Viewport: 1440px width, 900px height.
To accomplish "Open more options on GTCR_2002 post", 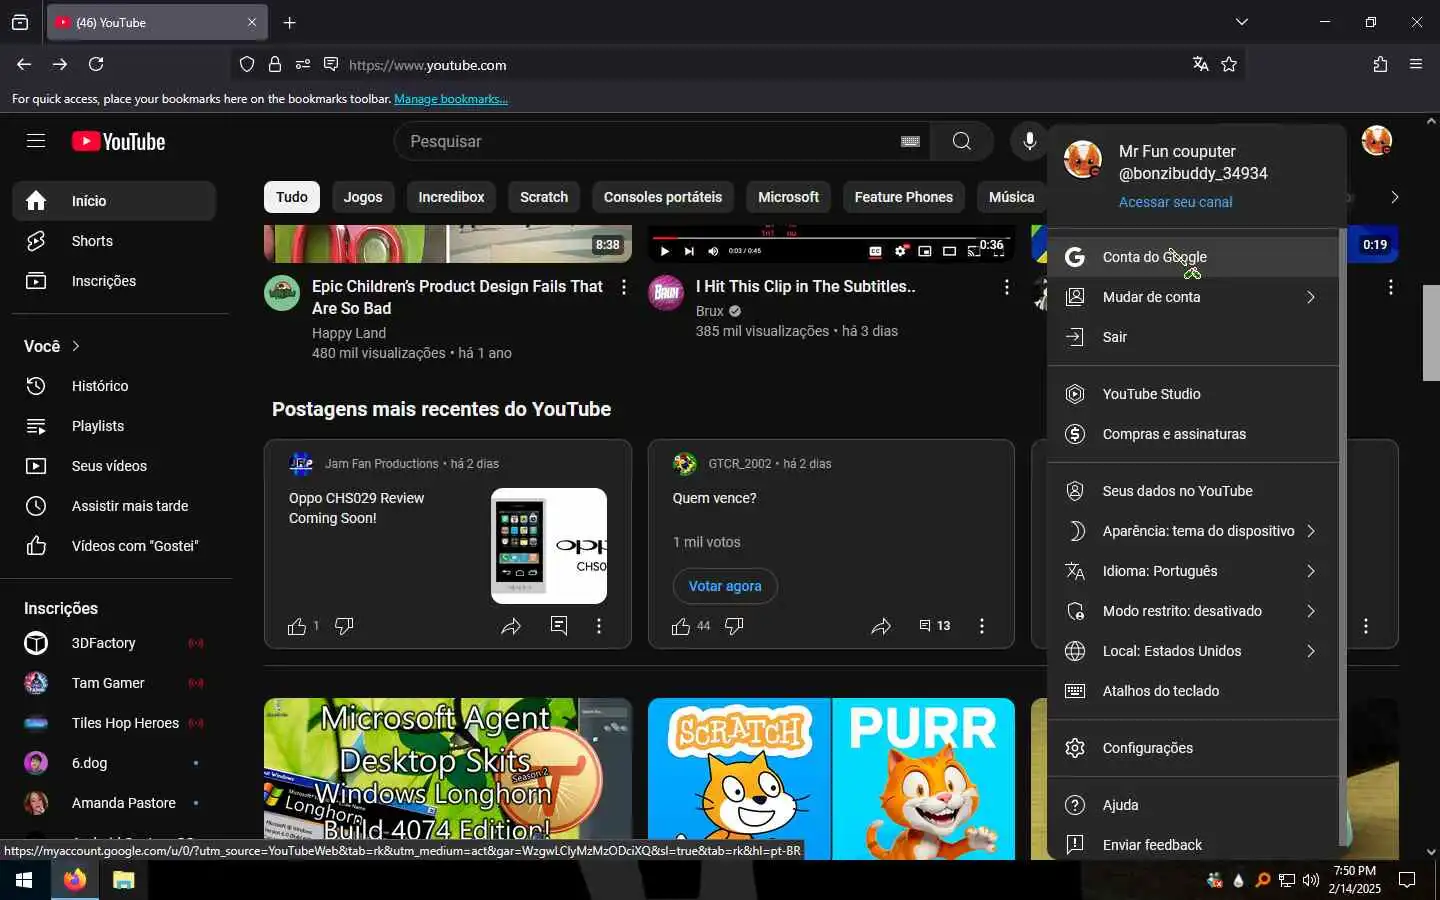I will click(x=982, y=626).
